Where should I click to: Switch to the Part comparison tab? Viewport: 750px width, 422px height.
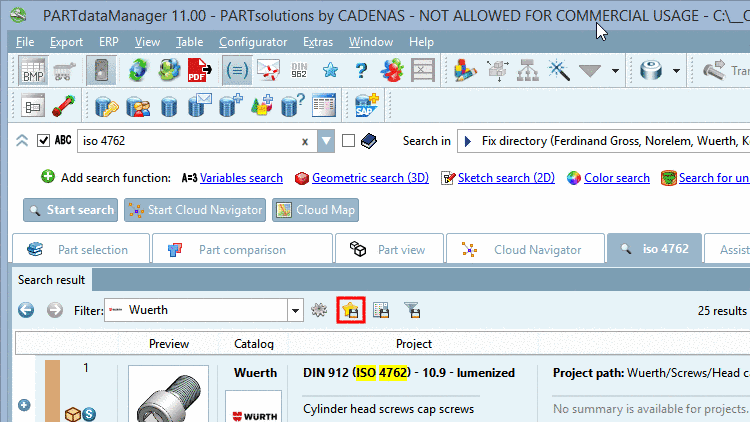point(242,249)
